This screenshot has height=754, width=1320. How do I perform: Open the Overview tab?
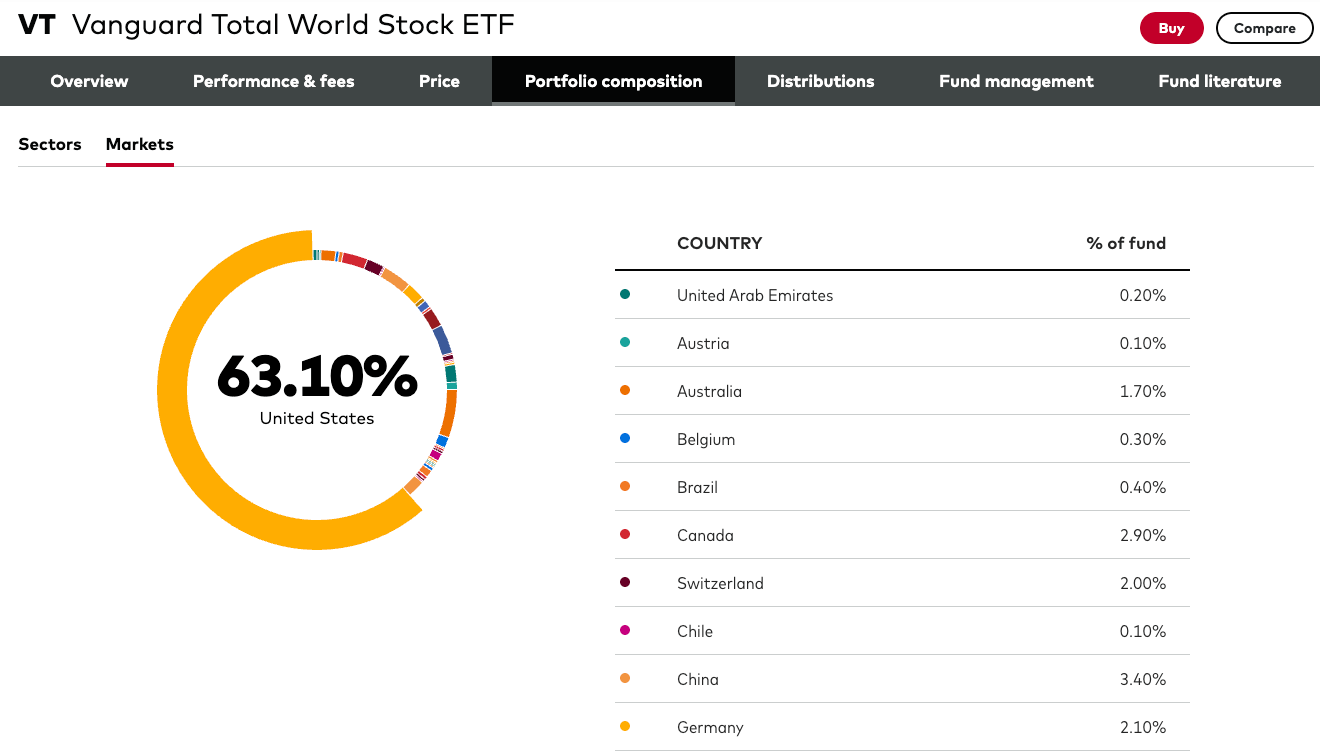(x=89, y=81)
